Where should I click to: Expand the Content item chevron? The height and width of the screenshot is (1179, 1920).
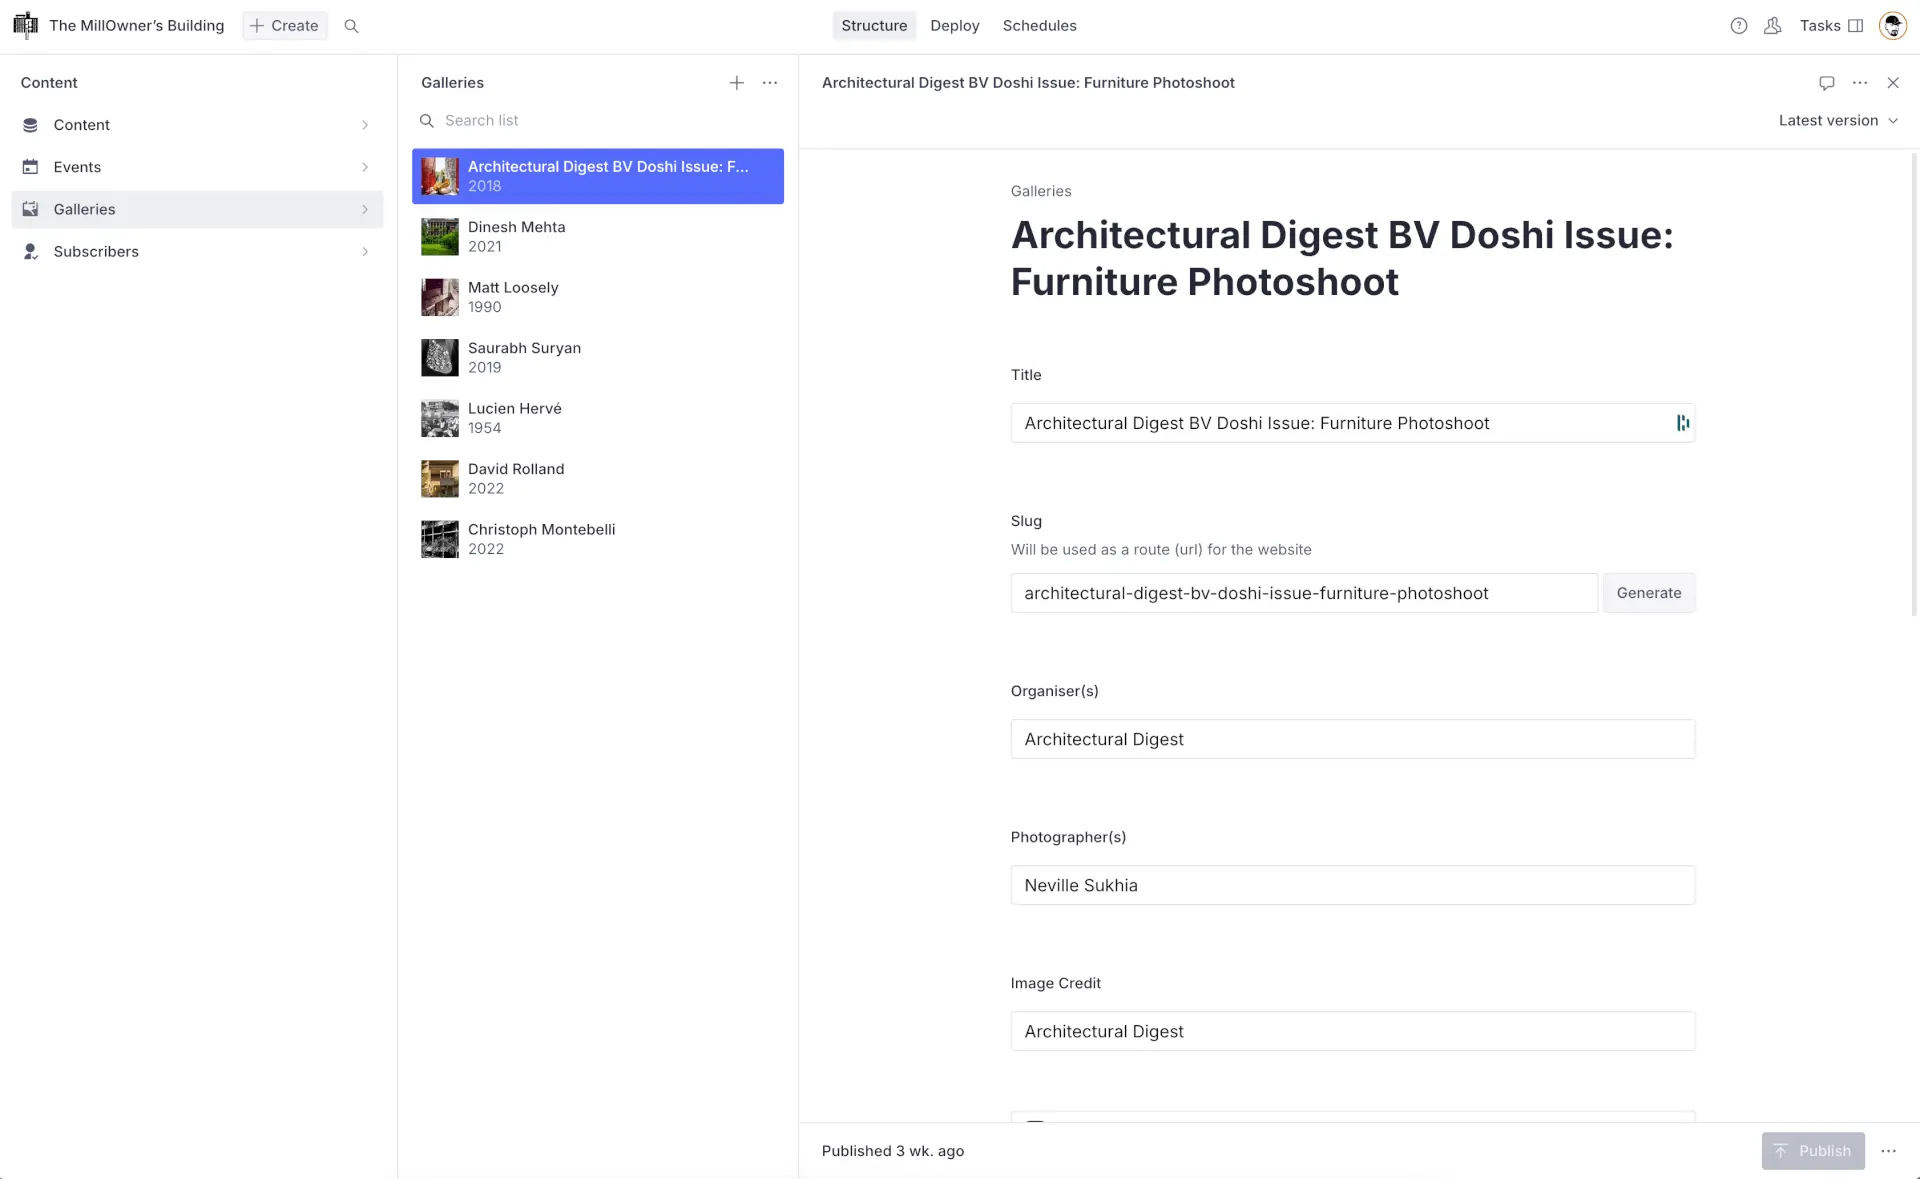click(x=365, y=125)
